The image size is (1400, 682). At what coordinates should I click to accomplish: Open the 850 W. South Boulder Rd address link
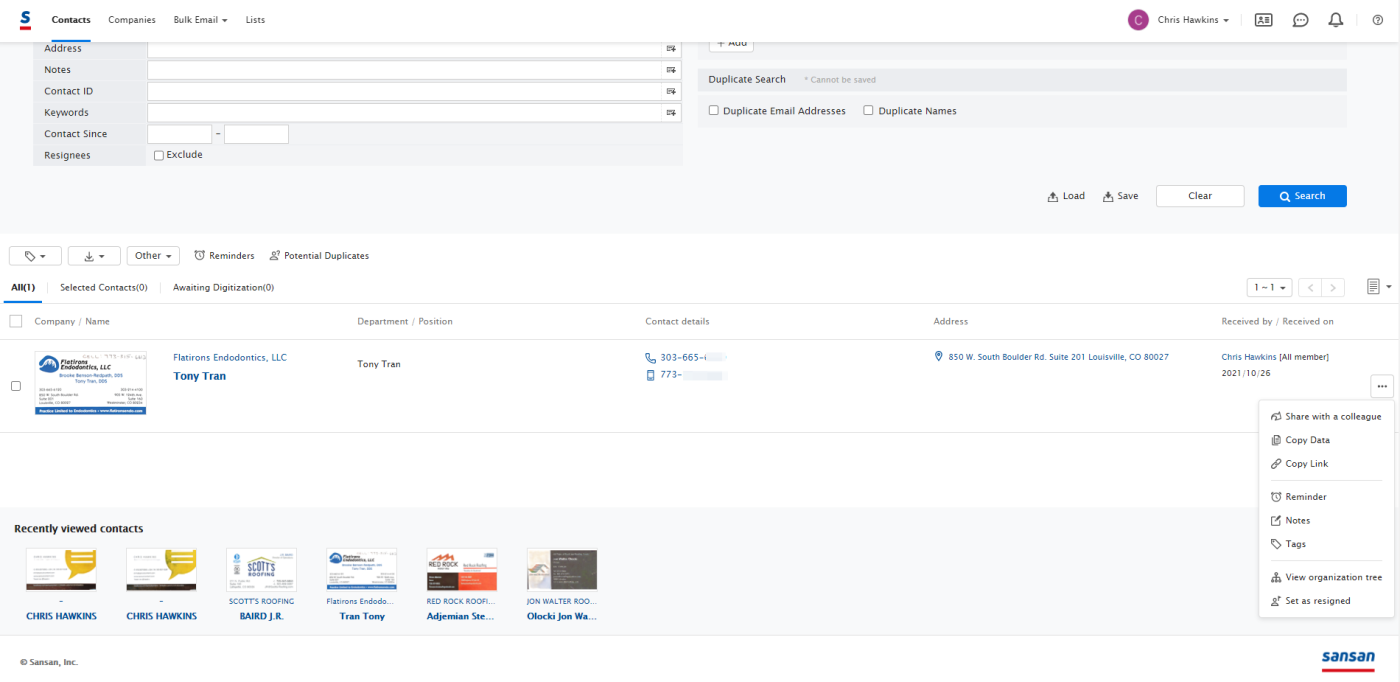coord(1058,357)
